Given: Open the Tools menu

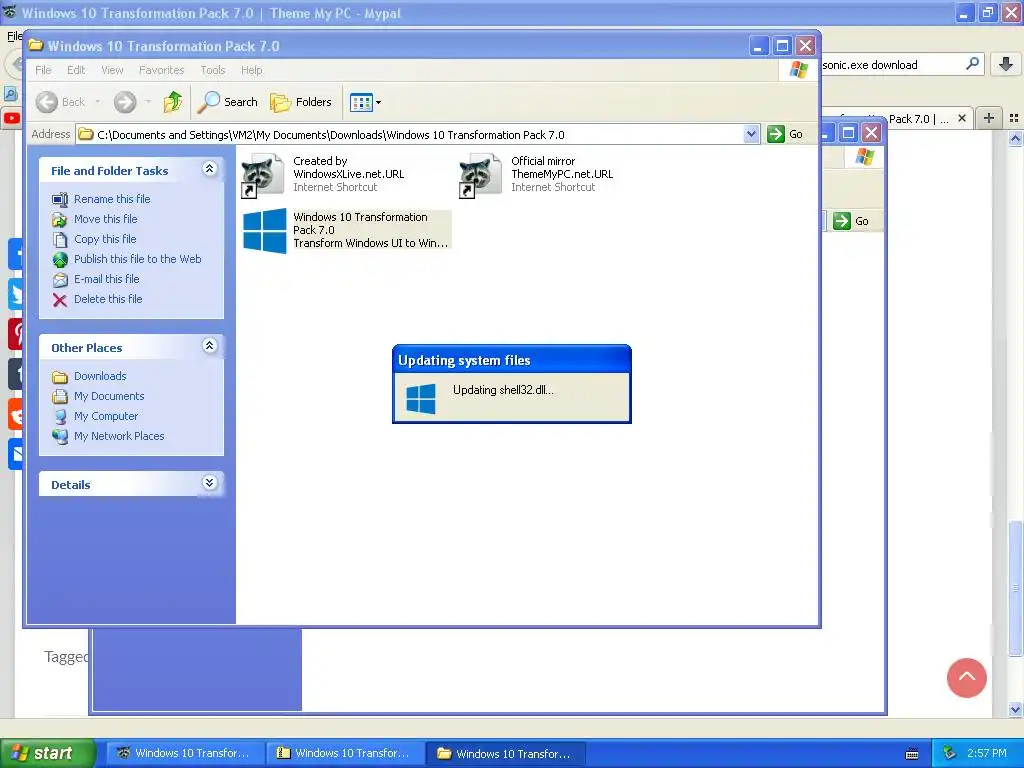Looking at the screenshot, I should (213, 70).
